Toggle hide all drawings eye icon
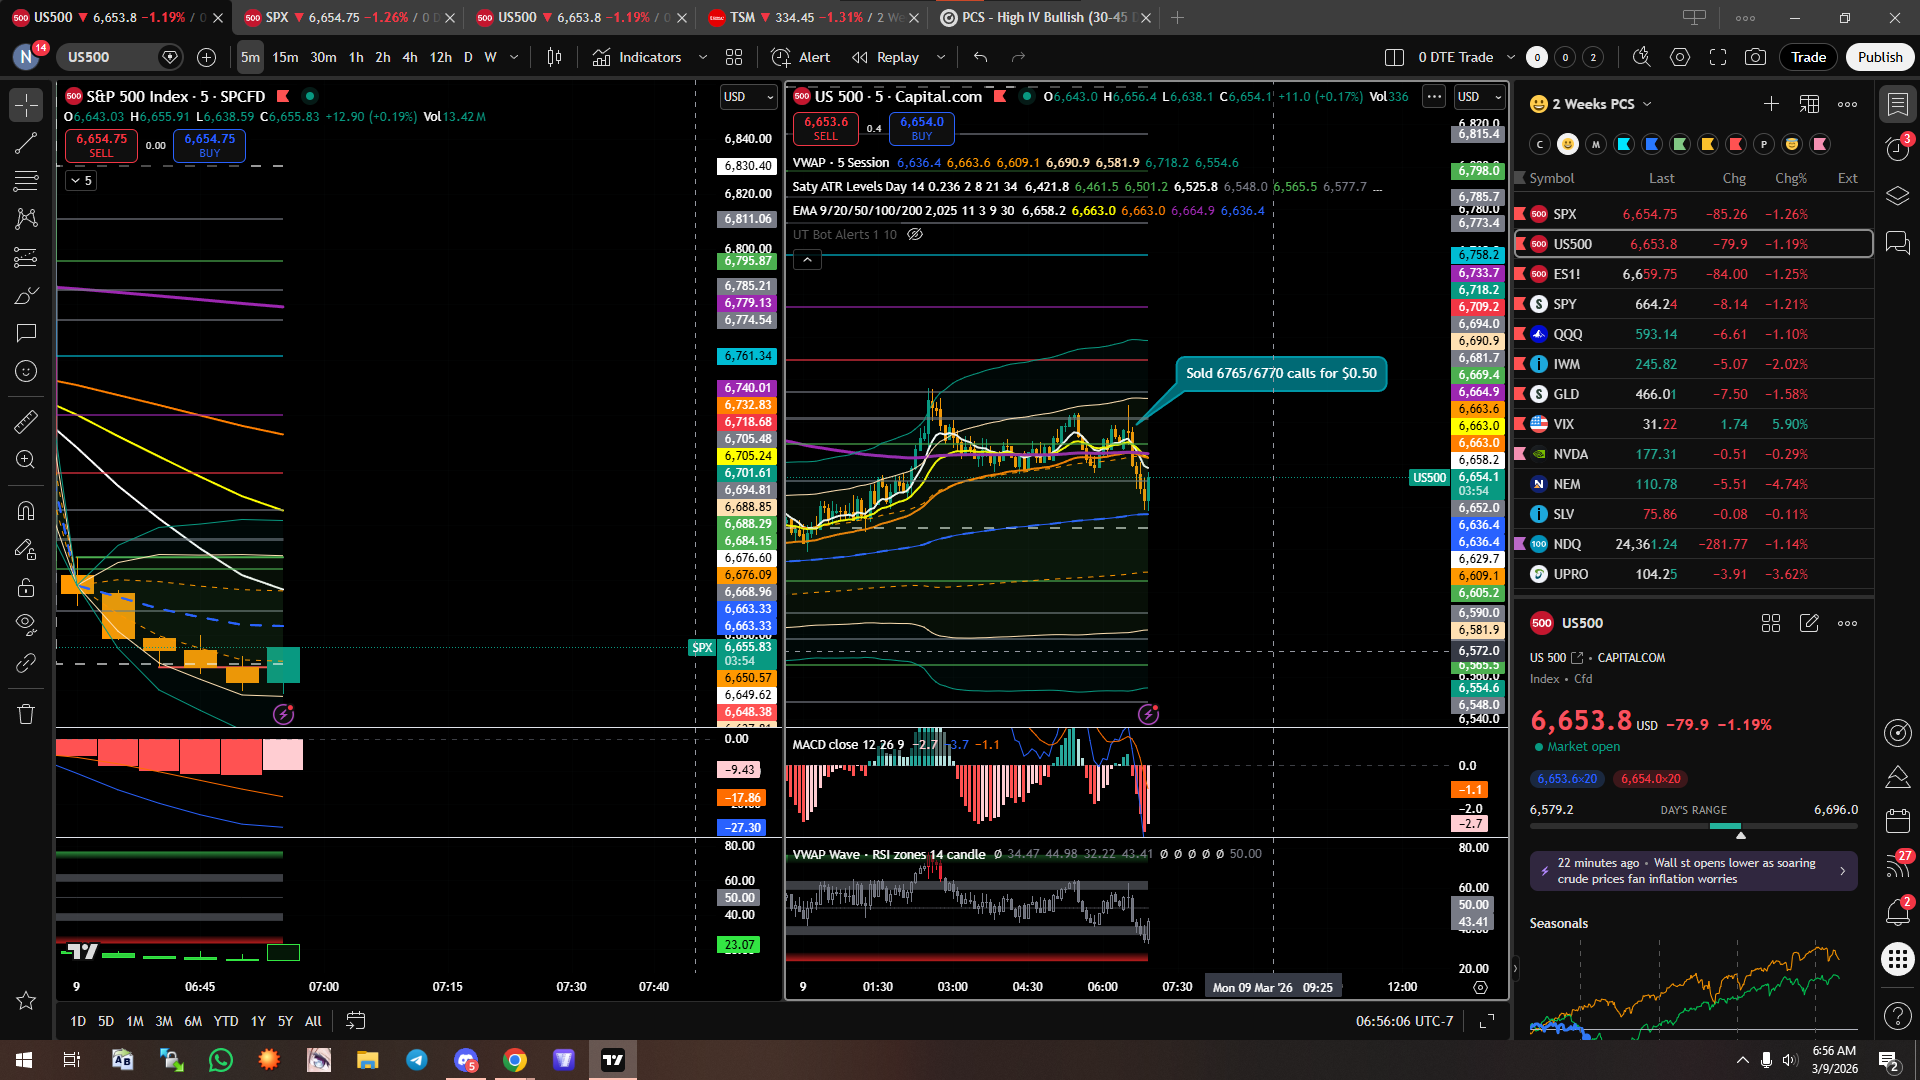The height and width of the screenshot is (1080, 1920). click(26, 624)
